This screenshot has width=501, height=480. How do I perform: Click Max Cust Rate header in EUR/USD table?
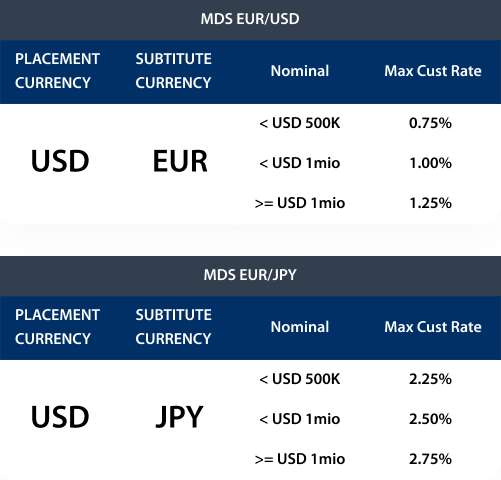coord(433,71)
